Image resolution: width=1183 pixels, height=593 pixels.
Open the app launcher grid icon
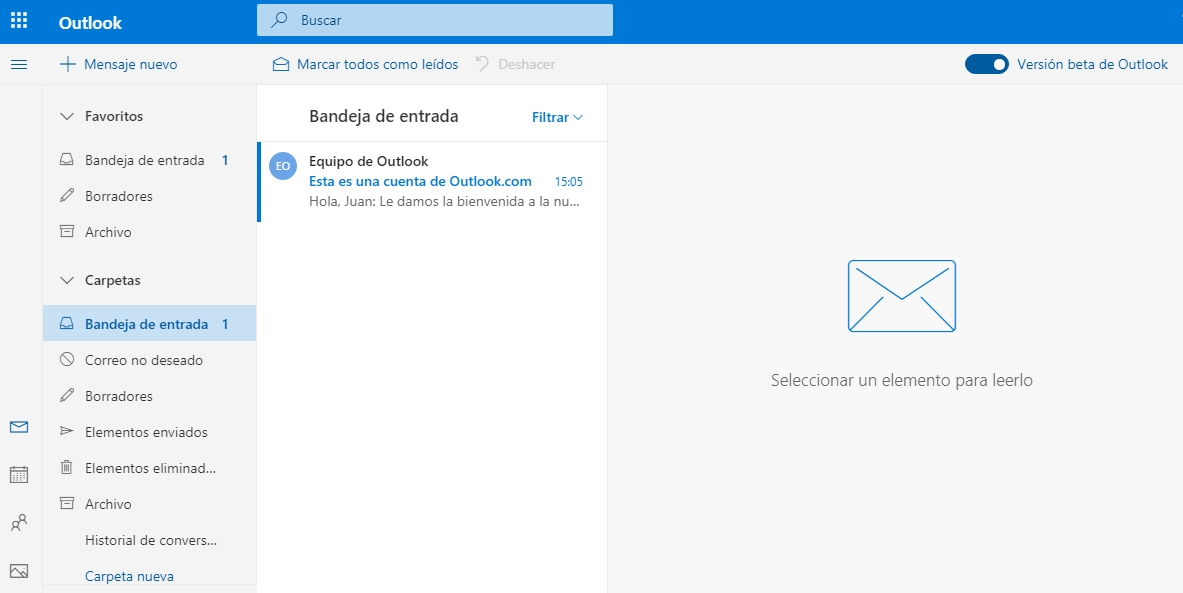pyautogui.click(x=19, y=20)
